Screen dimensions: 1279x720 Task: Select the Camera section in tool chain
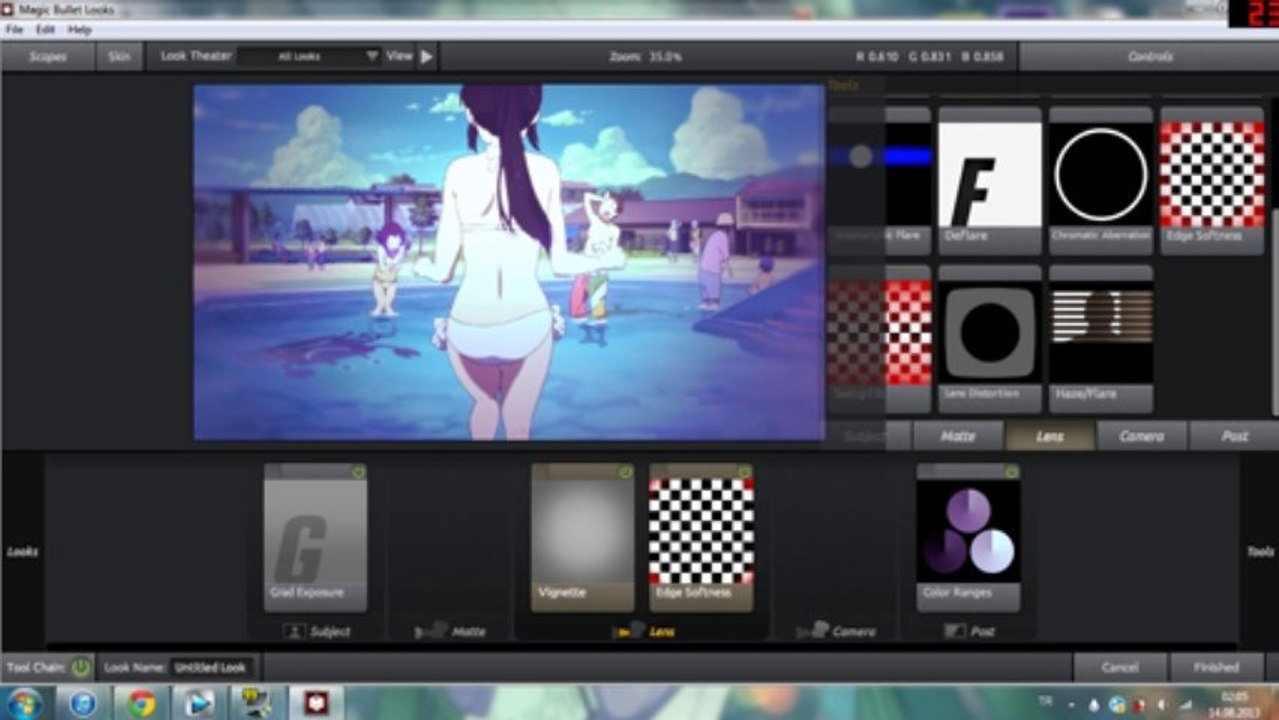835,631
